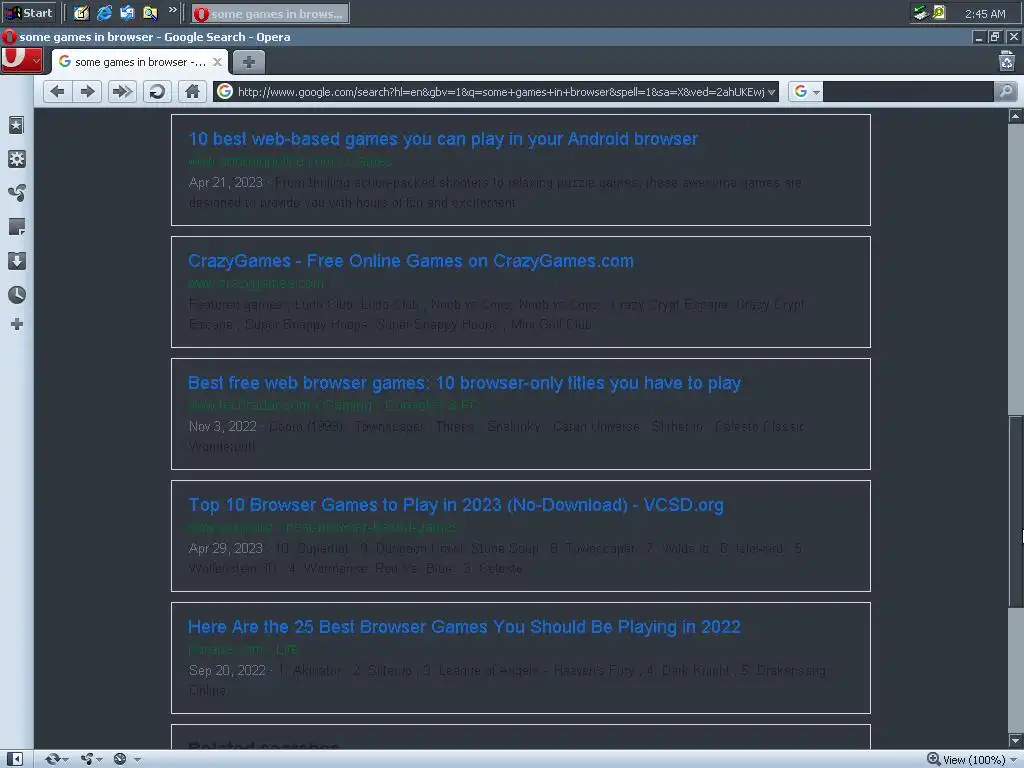Open the search engine selector dropdown

(805, 92)
